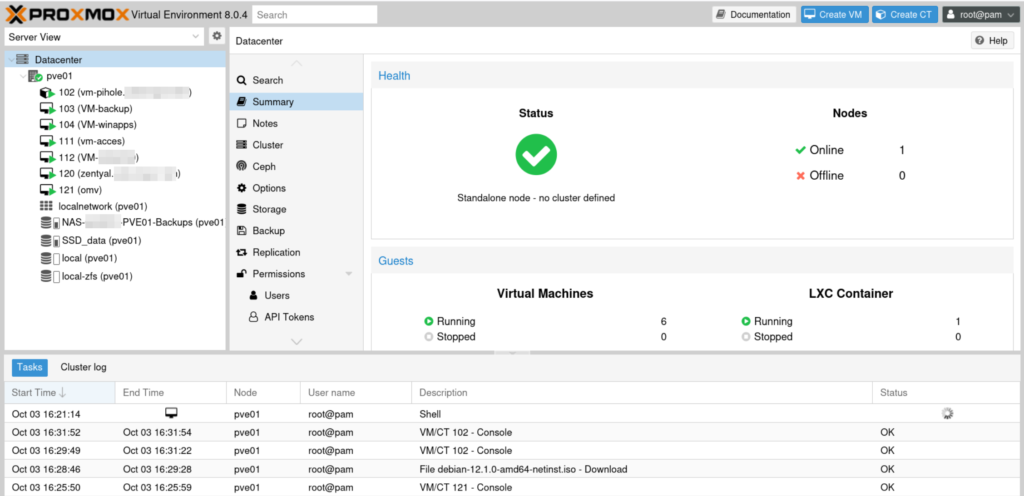1024x496 pixels.
Task: Open the Ceph section in sidebar
Action: coord(263,167)
